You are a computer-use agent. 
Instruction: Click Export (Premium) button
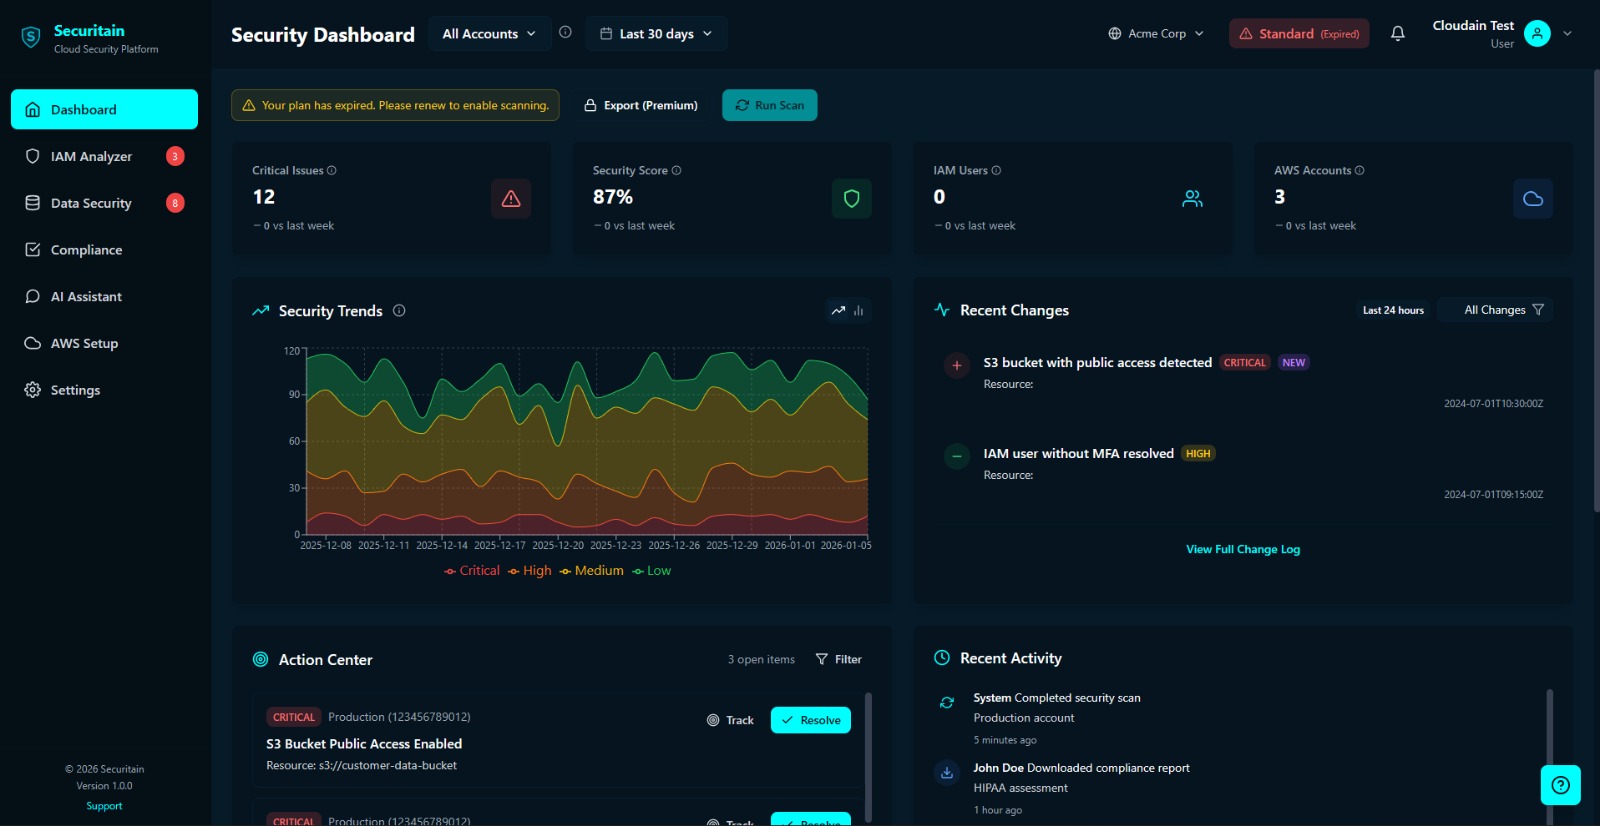pyautogui.click(x=640, y=105)
